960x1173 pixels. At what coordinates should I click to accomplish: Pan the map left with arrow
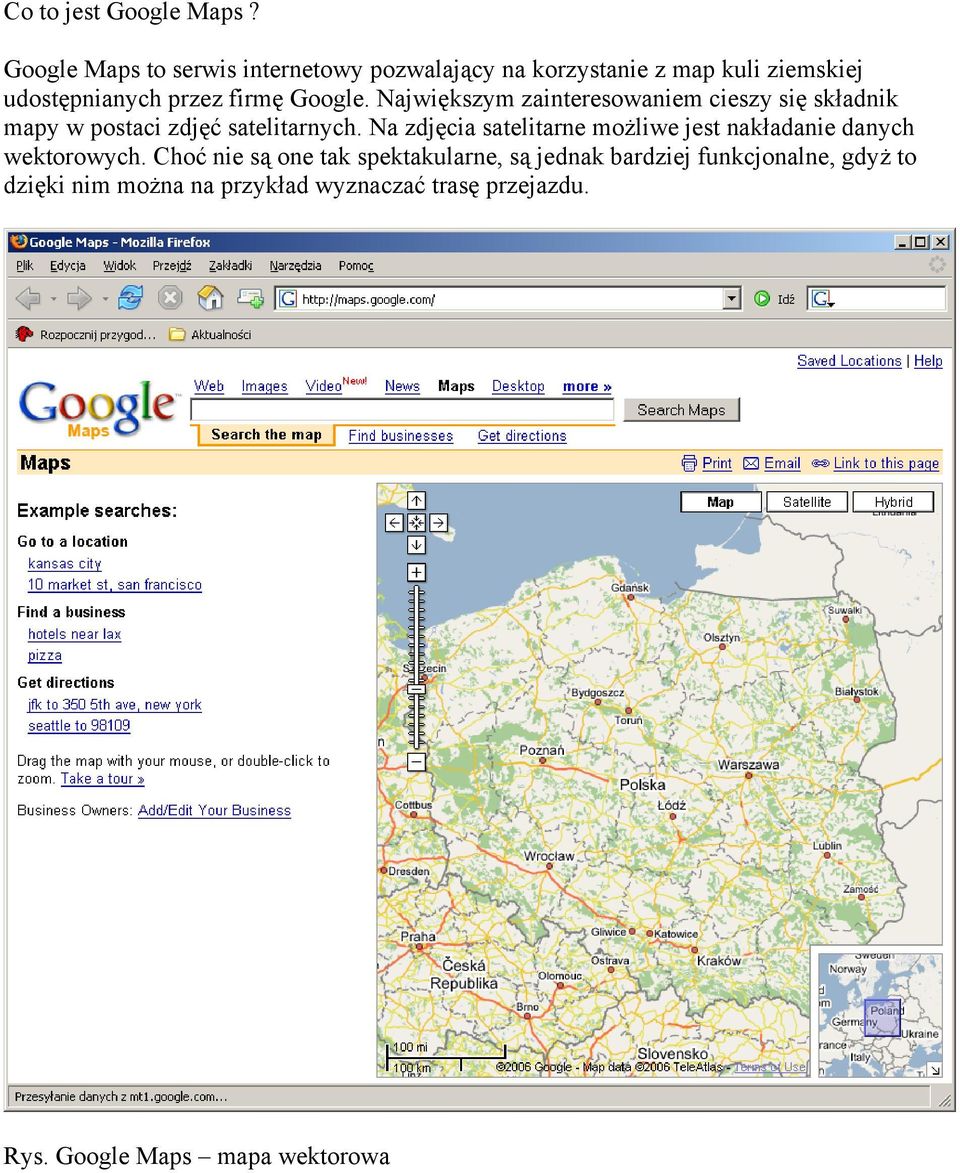click(x=394, y=523)
